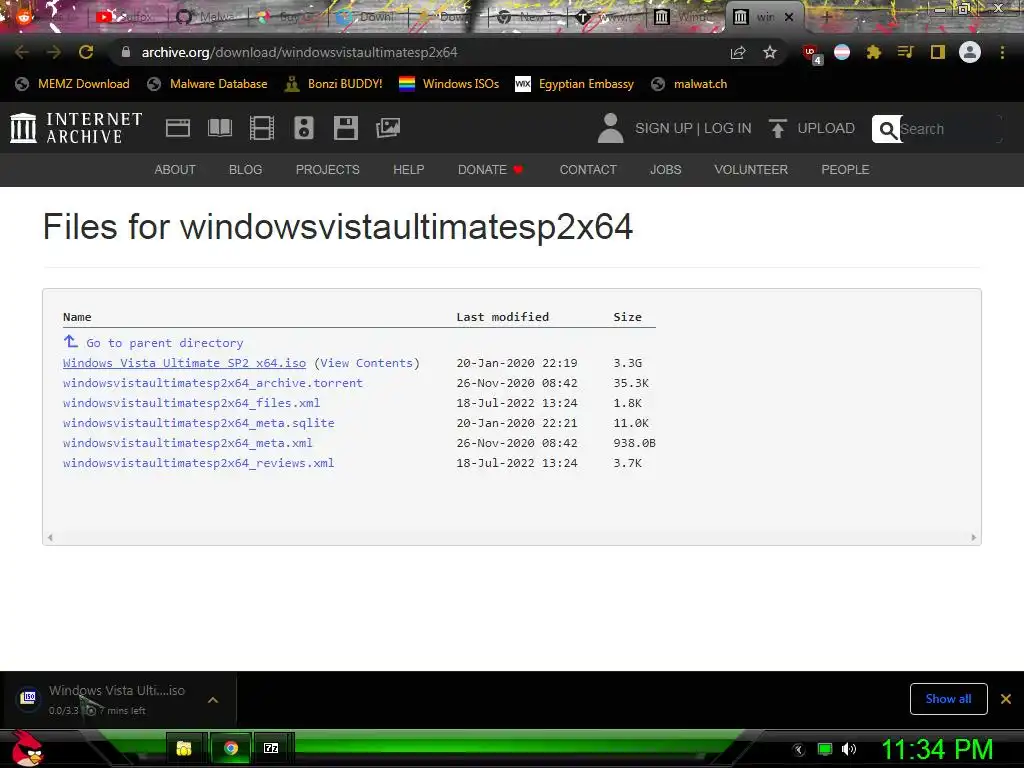Open the Windows ISOs bookmark
Viewport: 1024px width, 768px height.
coord(449,84)
